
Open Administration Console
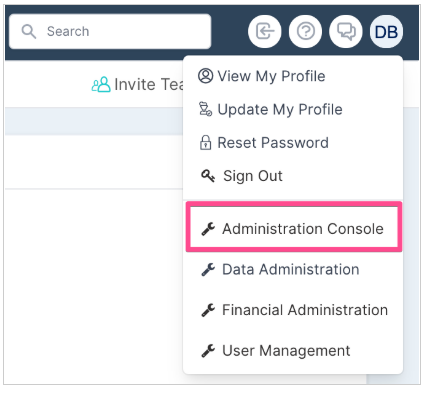[x=294, y=229]
